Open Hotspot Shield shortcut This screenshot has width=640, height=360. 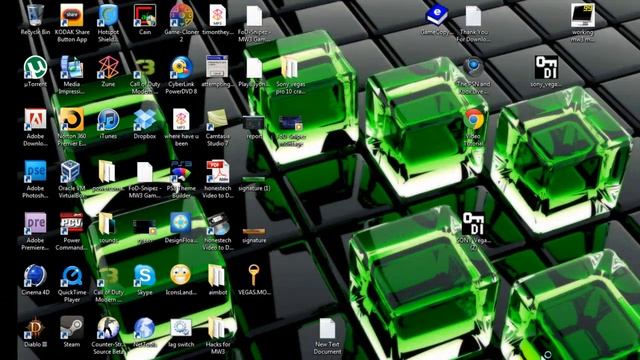(108, 15)
